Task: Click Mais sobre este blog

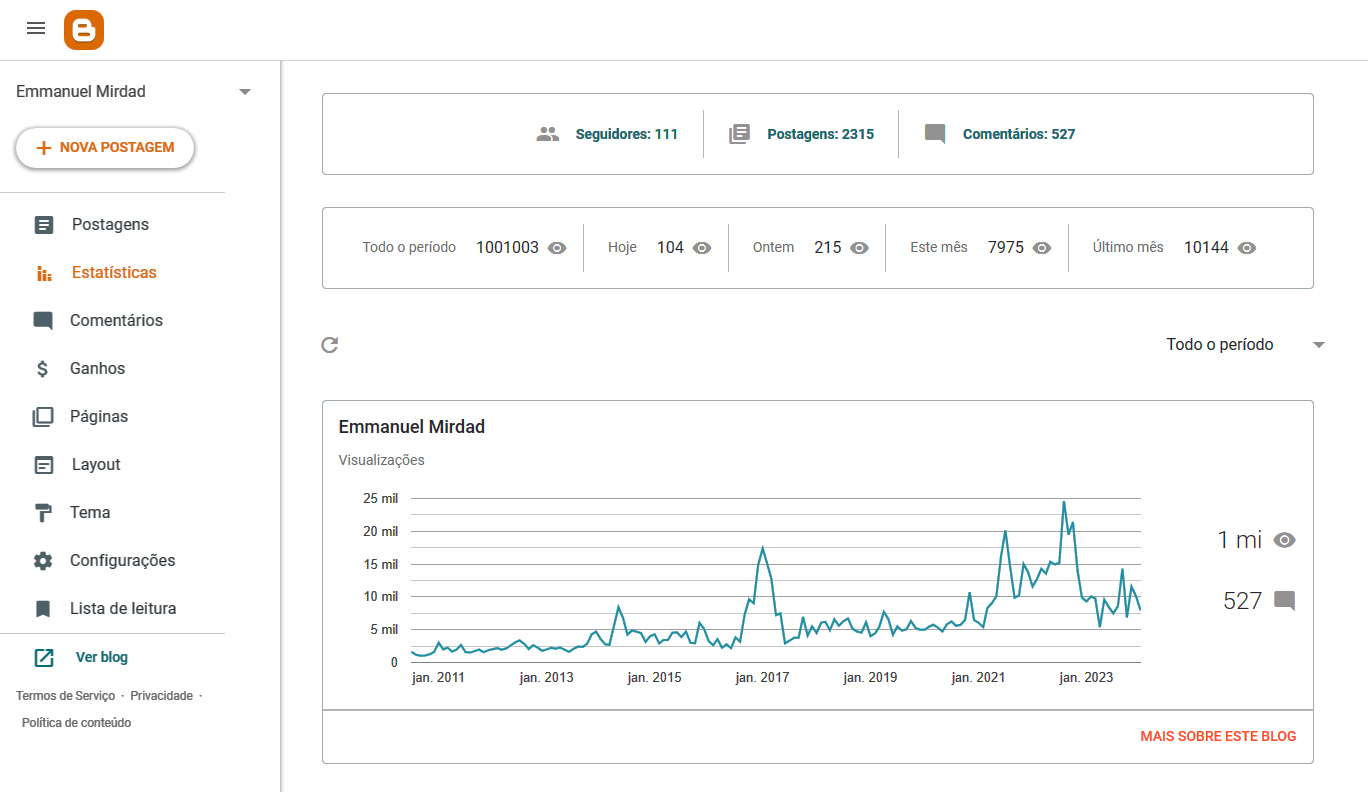Action: [1218, 736]
